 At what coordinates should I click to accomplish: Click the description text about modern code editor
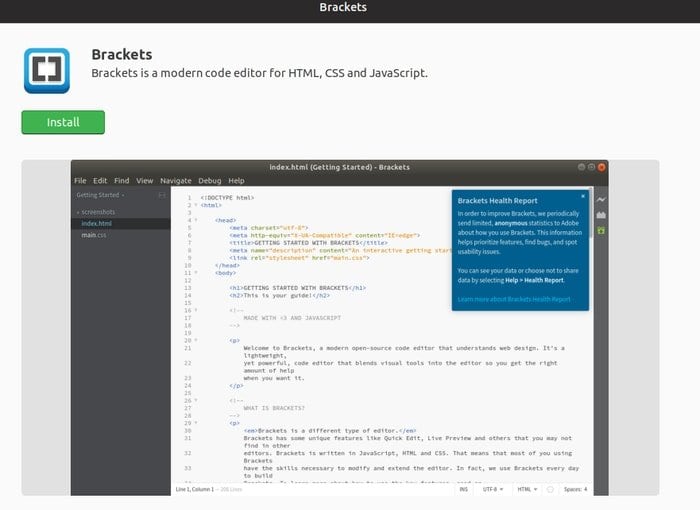[x=259, y=73]
